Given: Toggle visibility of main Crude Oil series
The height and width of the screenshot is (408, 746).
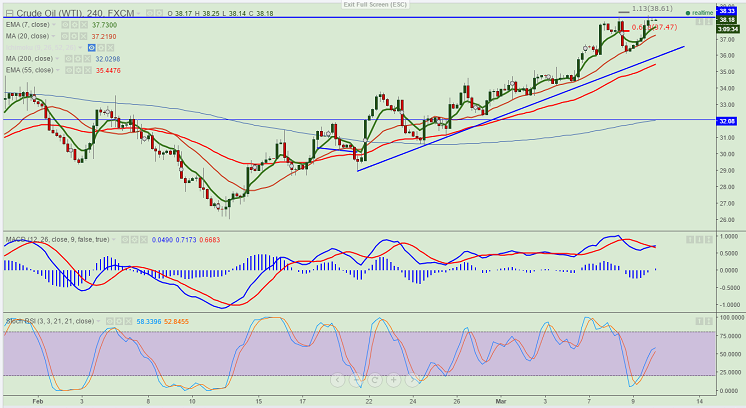Looking at the screenshot, I should tap(149, 13).
